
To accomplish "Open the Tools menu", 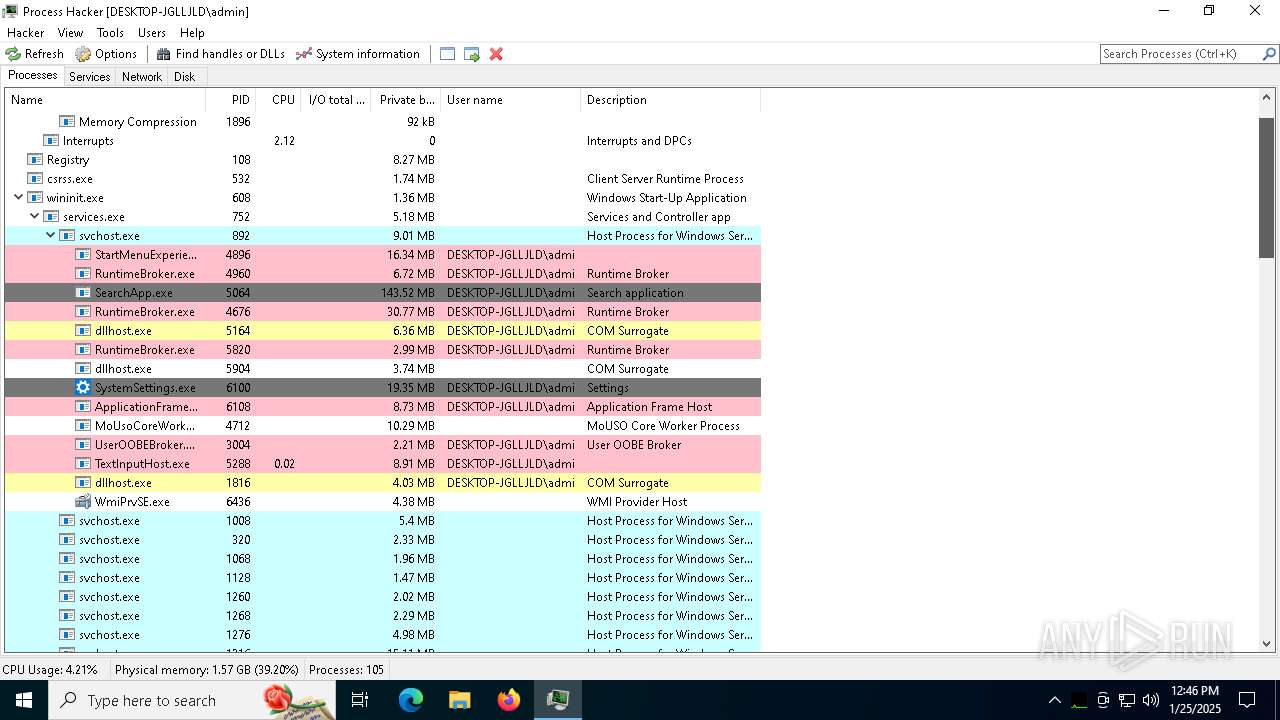I will [x=110, y=33].
